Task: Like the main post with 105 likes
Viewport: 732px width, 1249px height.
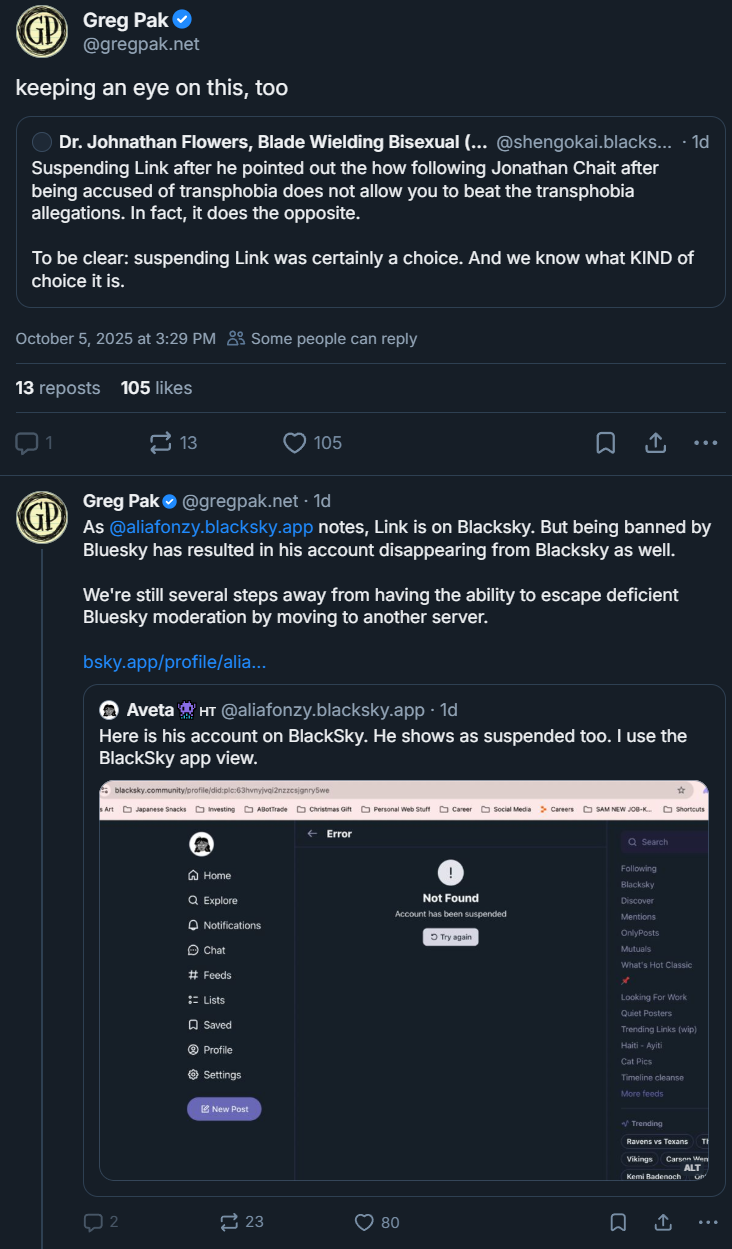Action: (x=295, y=442)
